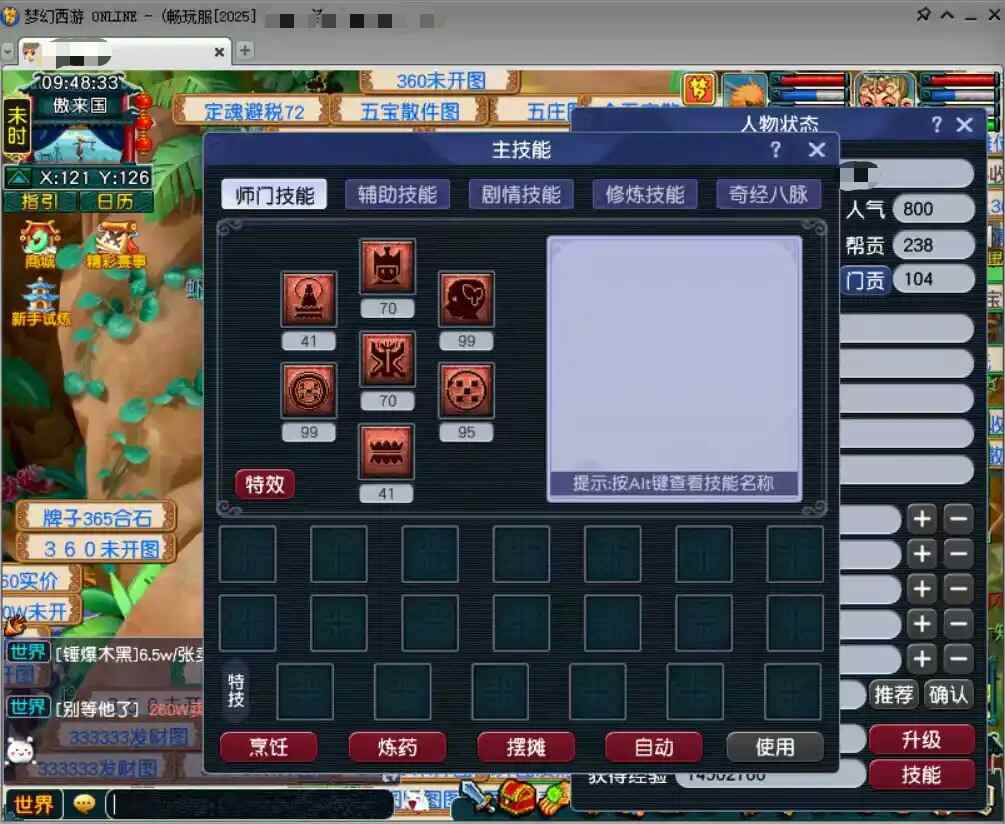Image resolution: width=1005 pixels, height=824 pixels.
Task: Open the treasure chest inventory icon
Action: tap(516, 798)
